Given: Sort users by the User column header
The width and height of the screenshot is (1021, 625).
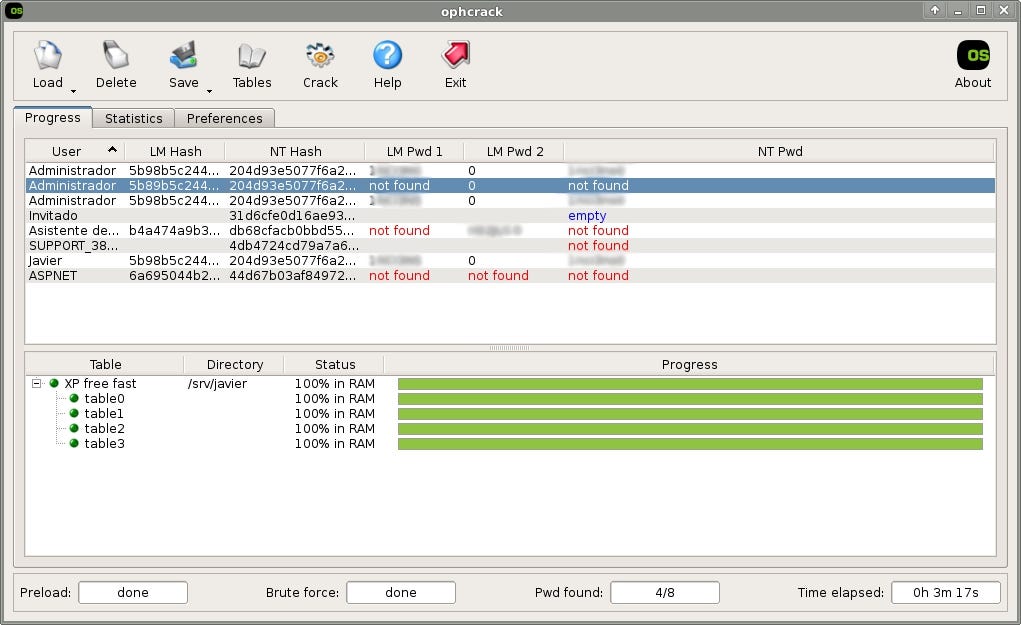Looking at the screenshot, I should click(66, 151).
